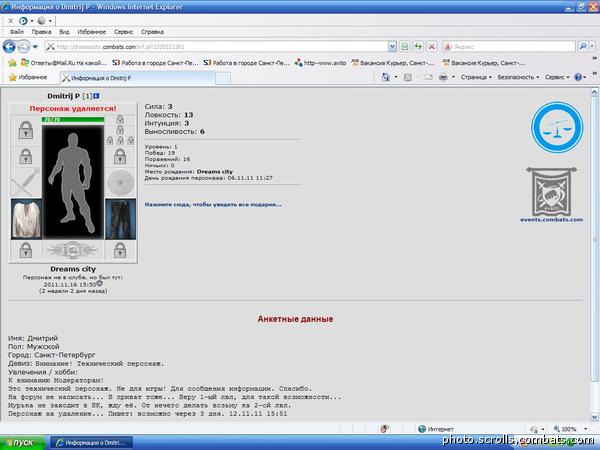Open recent pages dropdown beside Forward arrow
The width and height of the screenshot is (600, 450).
(x=35, y=47)
